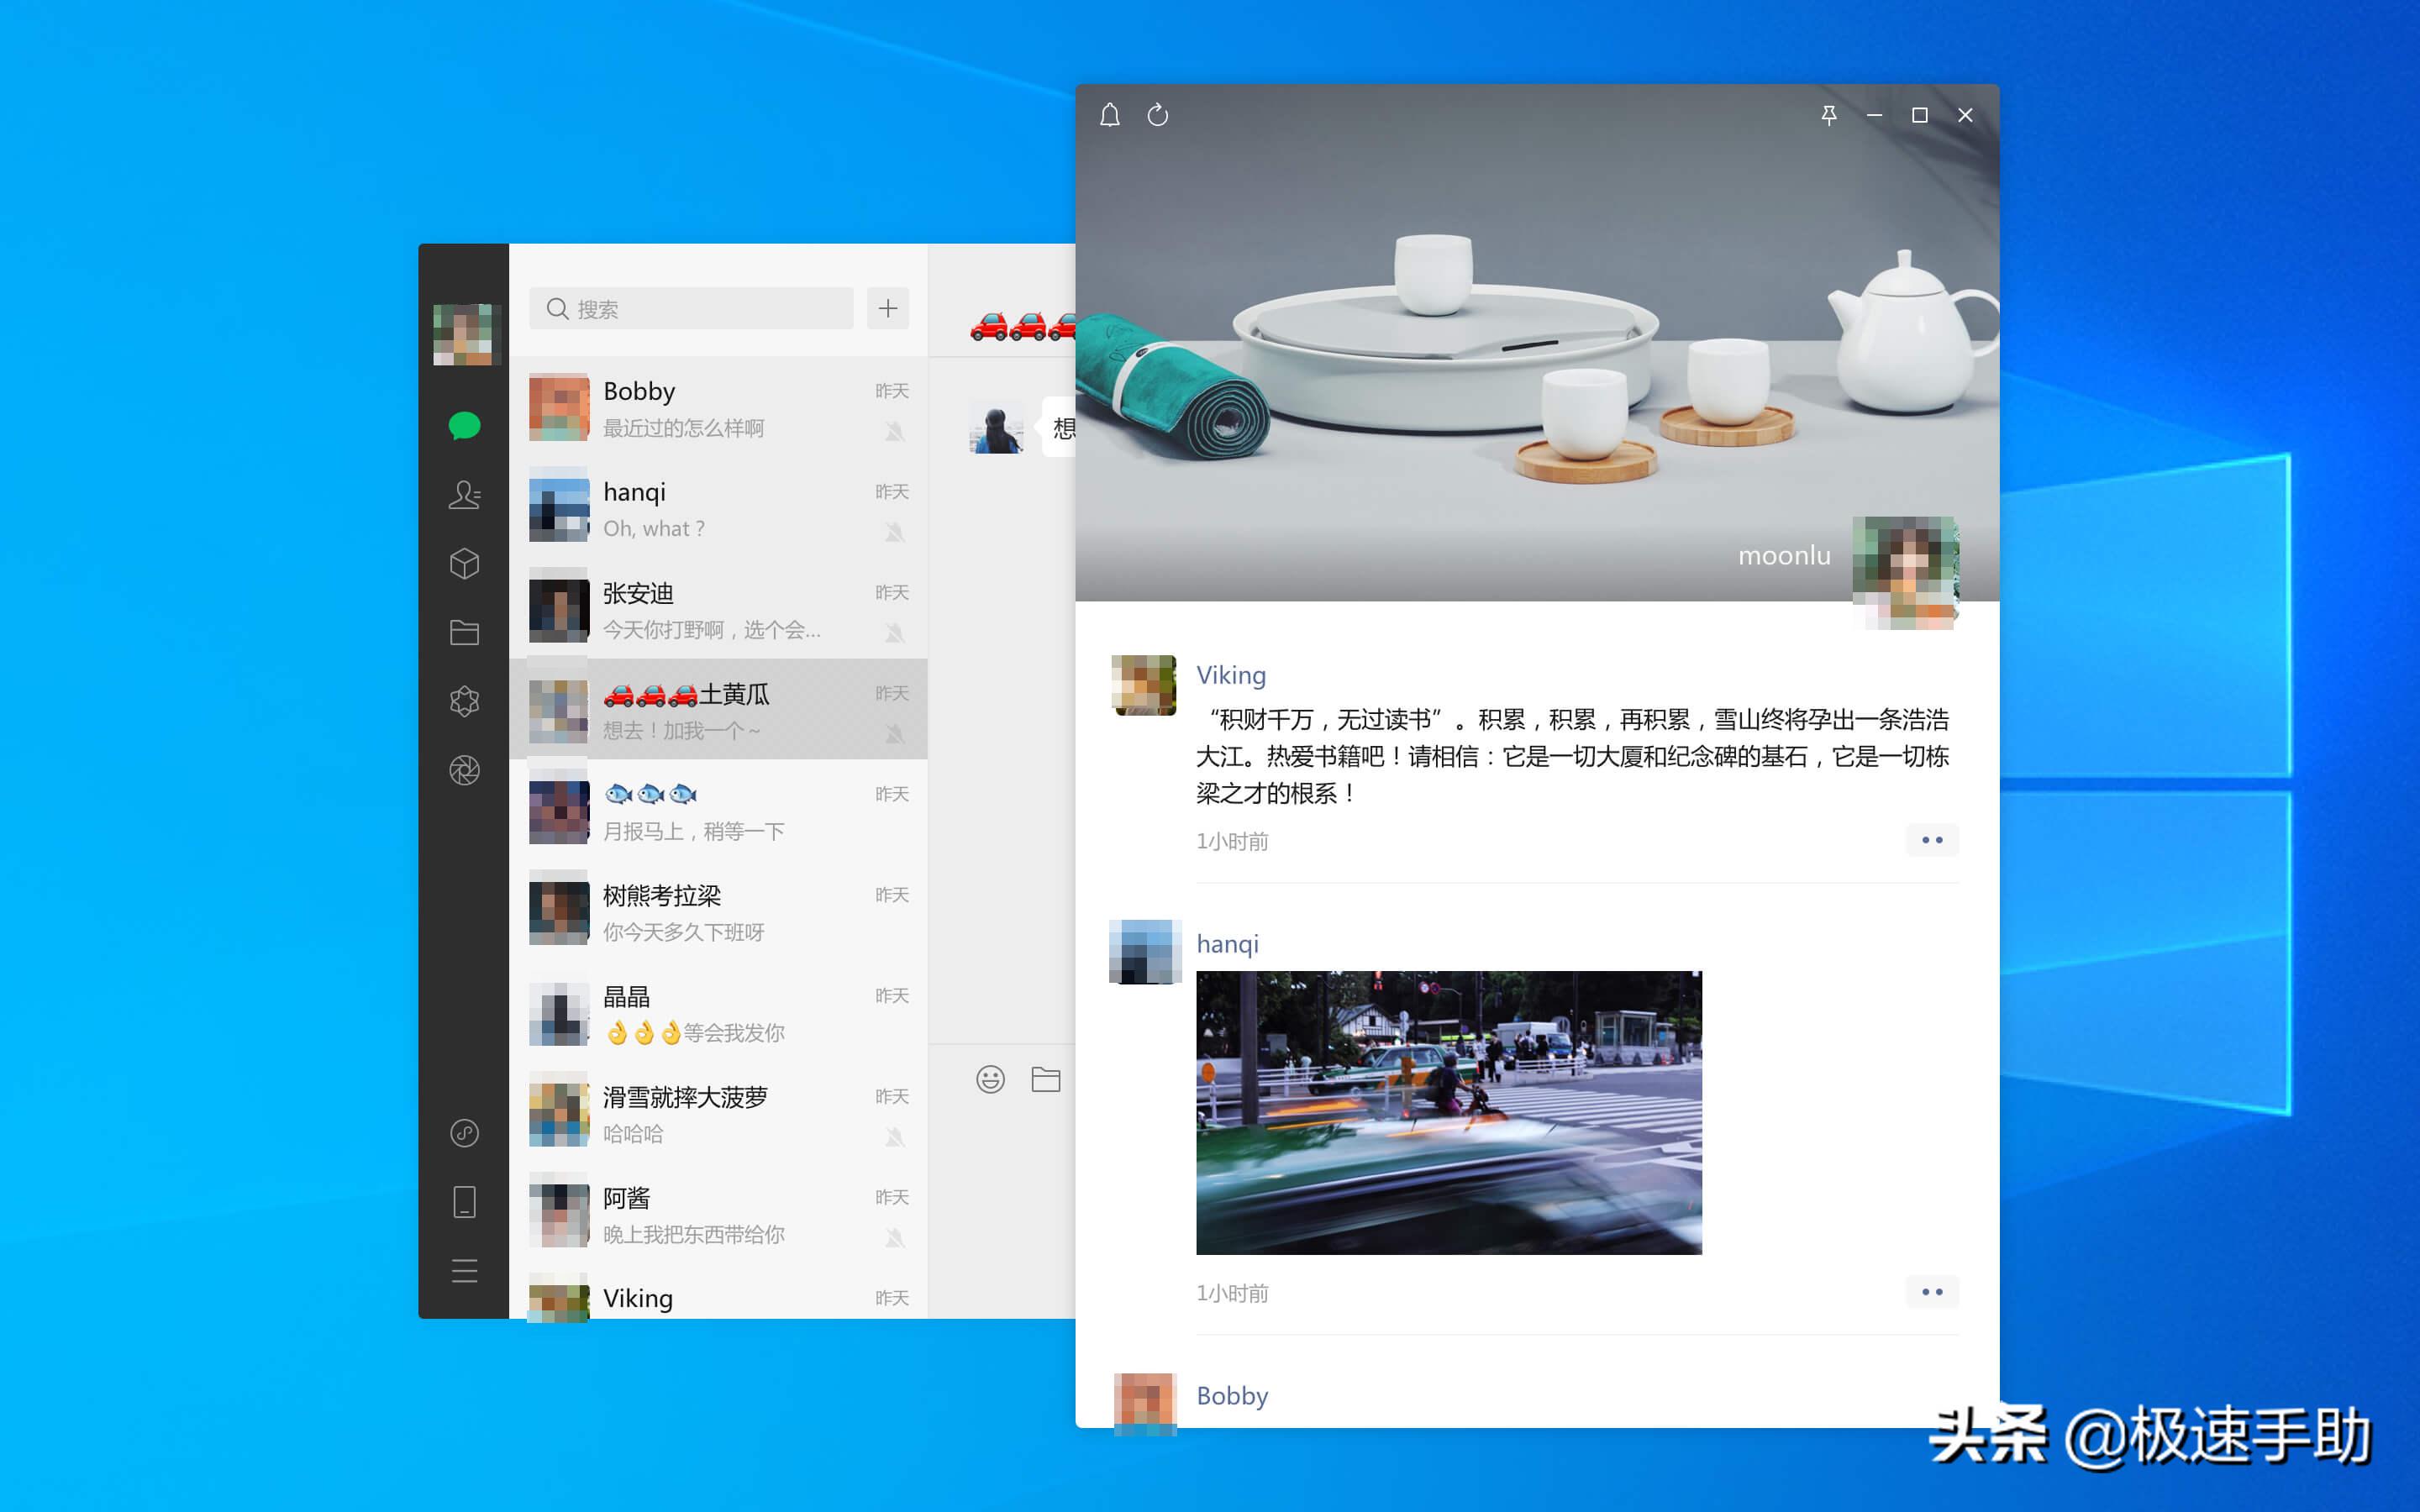Image resolution: width=2420 pixels, height=1512 pixels.
Task: Open the hamburger menu at sidebar bottom
Action: (464, 1270)
